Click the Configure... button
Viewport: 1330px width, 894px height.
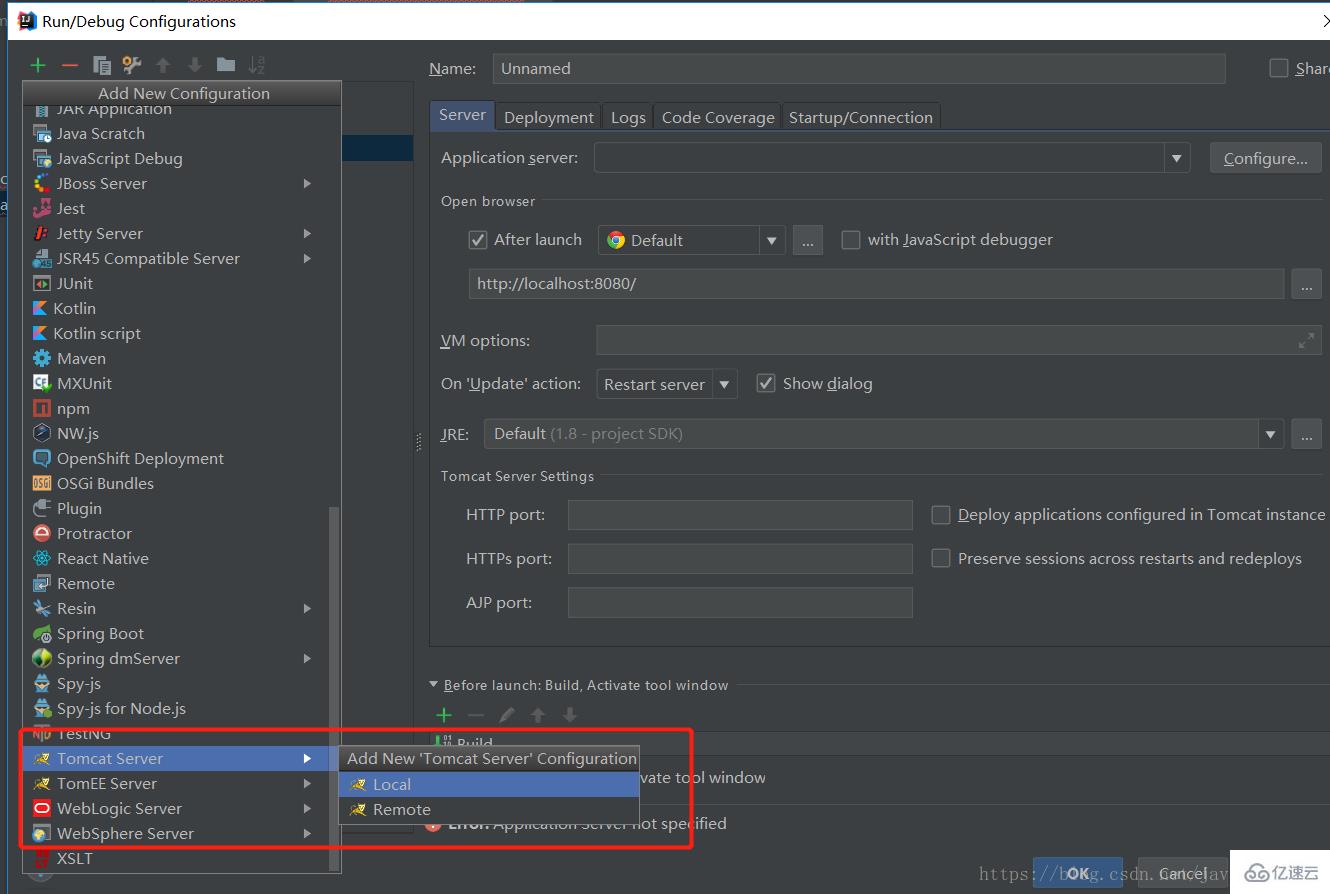coord(1266,158)
